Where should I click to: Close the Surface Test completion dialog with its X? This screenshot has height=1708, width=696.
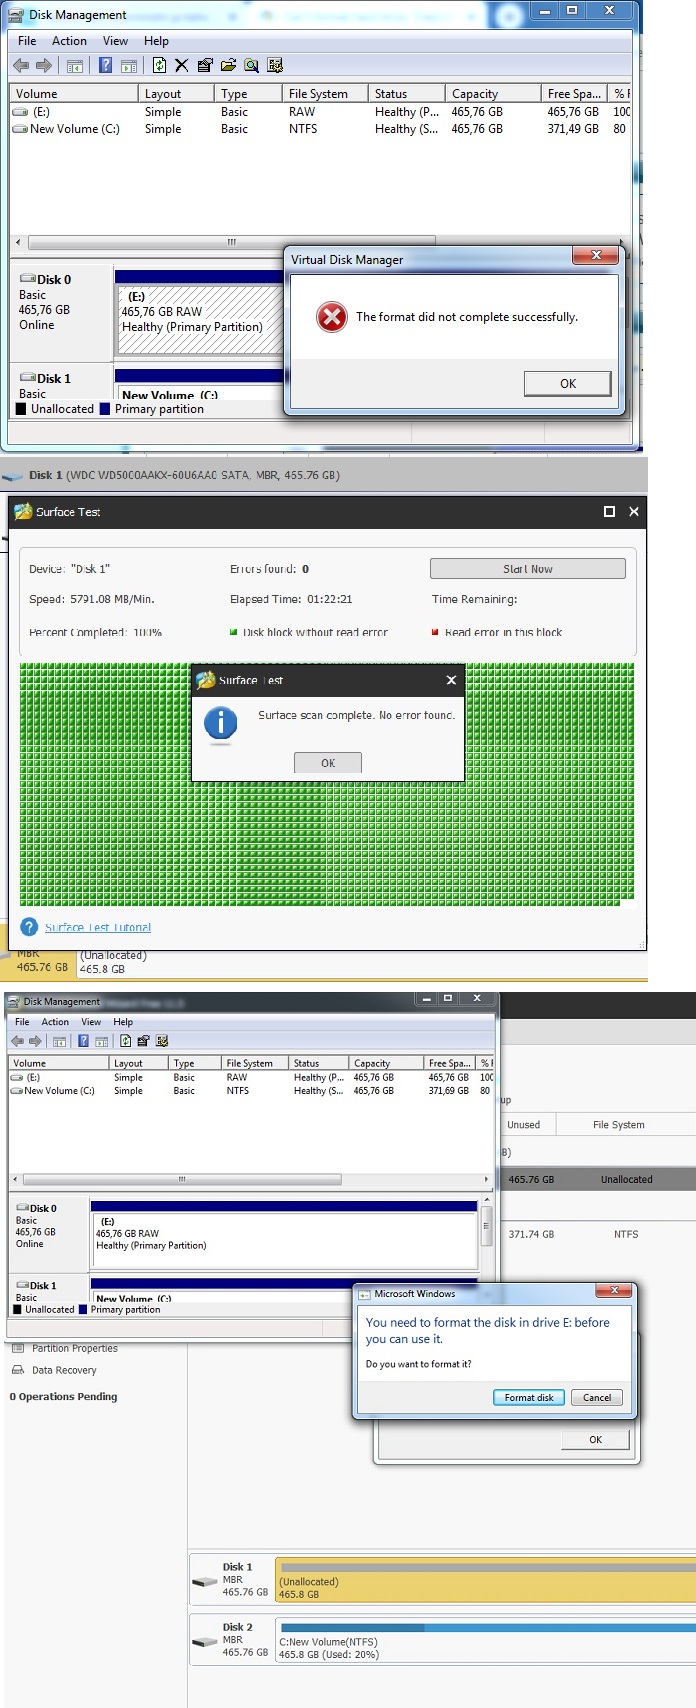tap(451, 680)
